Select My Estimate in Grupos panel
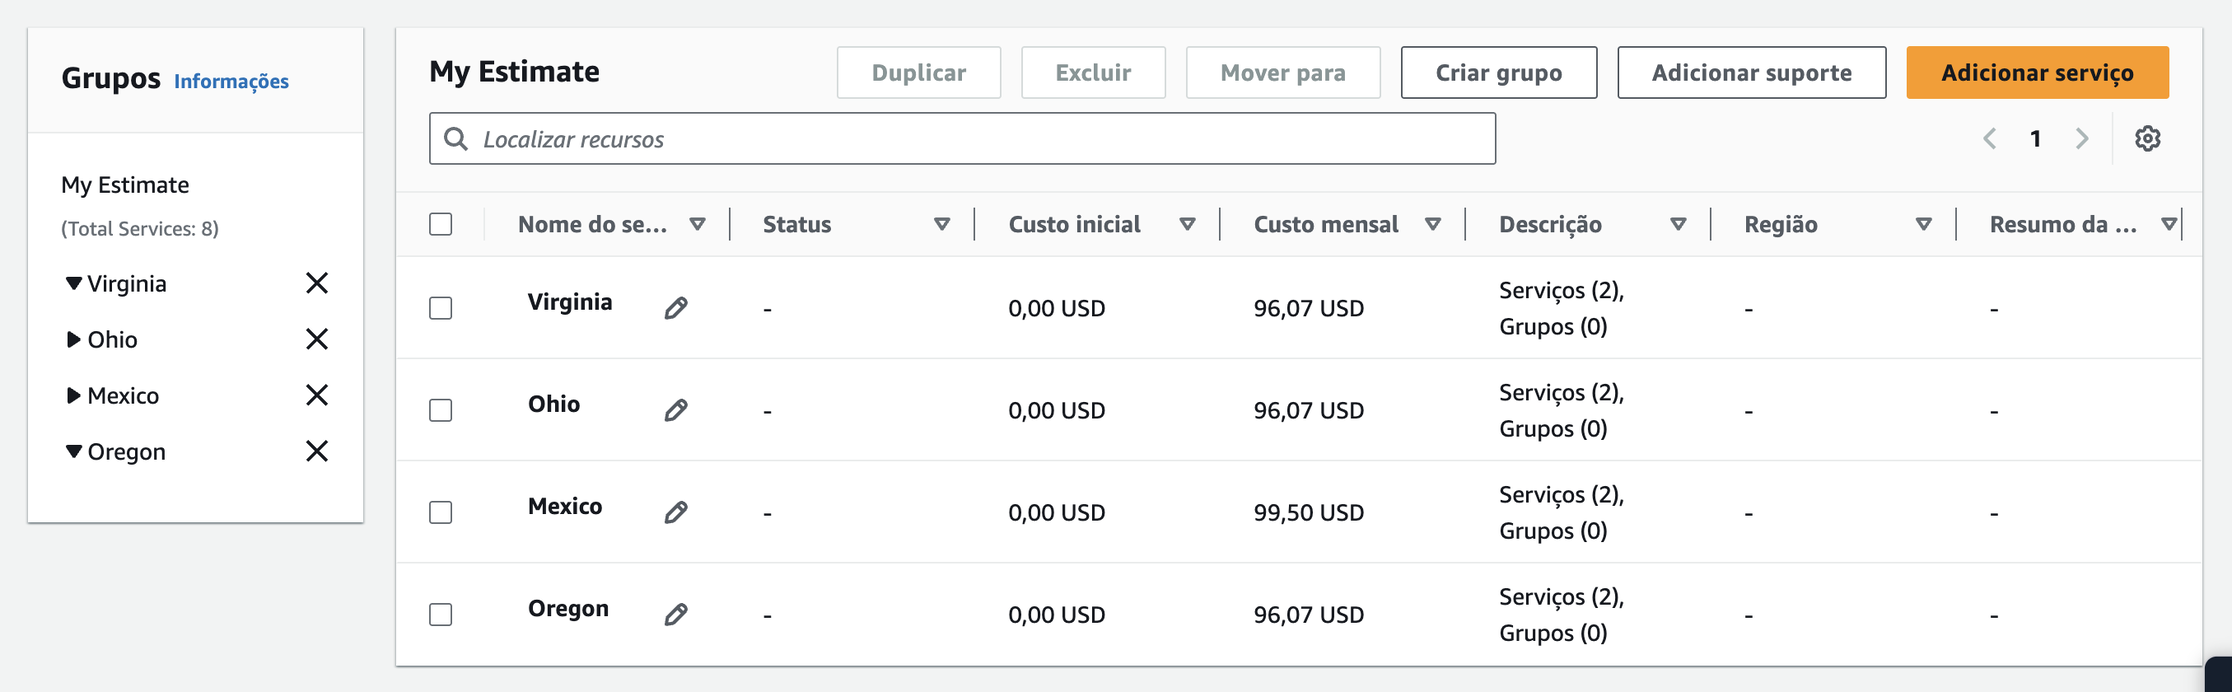Screen dimensions: 2232x692 click(x=125, y=185)
